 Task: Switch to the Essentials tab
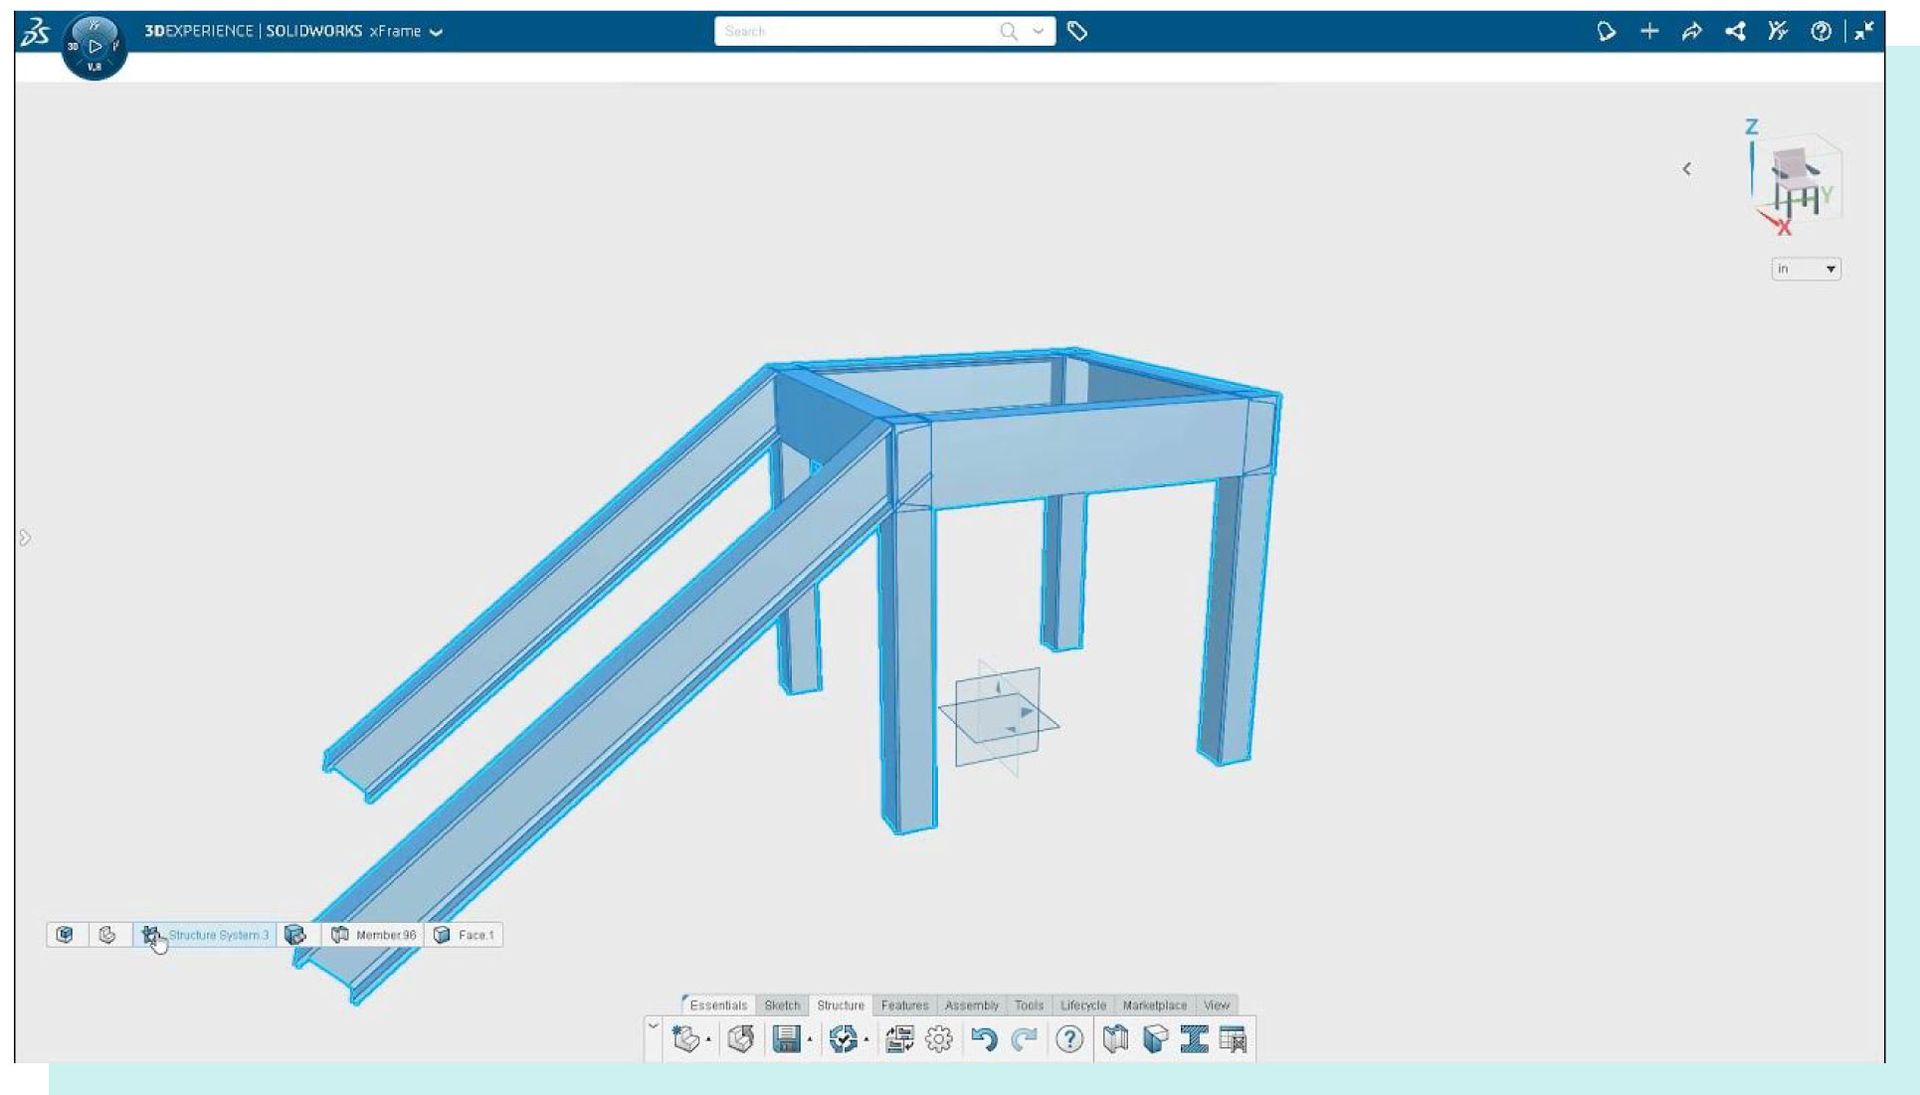718,1005
